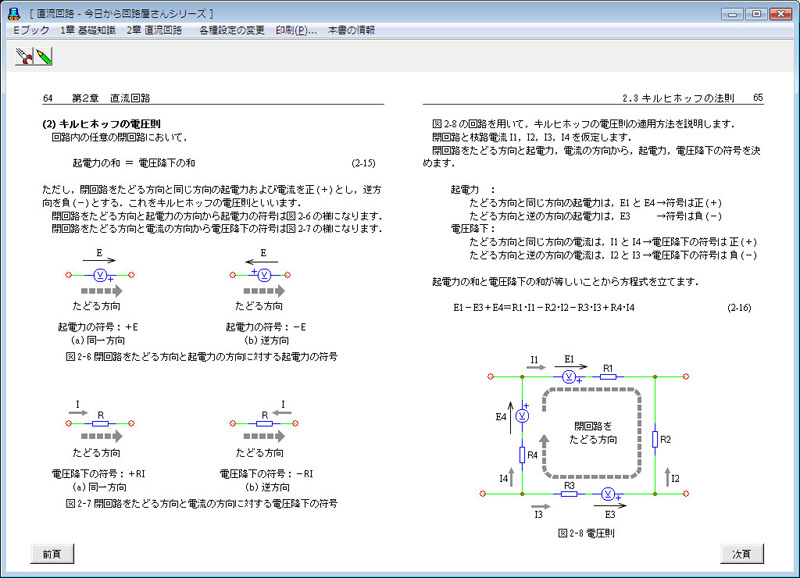Click the label 電圧降下の符号：−RI
The image size is (800, 578).
click(x=266, y=474)
